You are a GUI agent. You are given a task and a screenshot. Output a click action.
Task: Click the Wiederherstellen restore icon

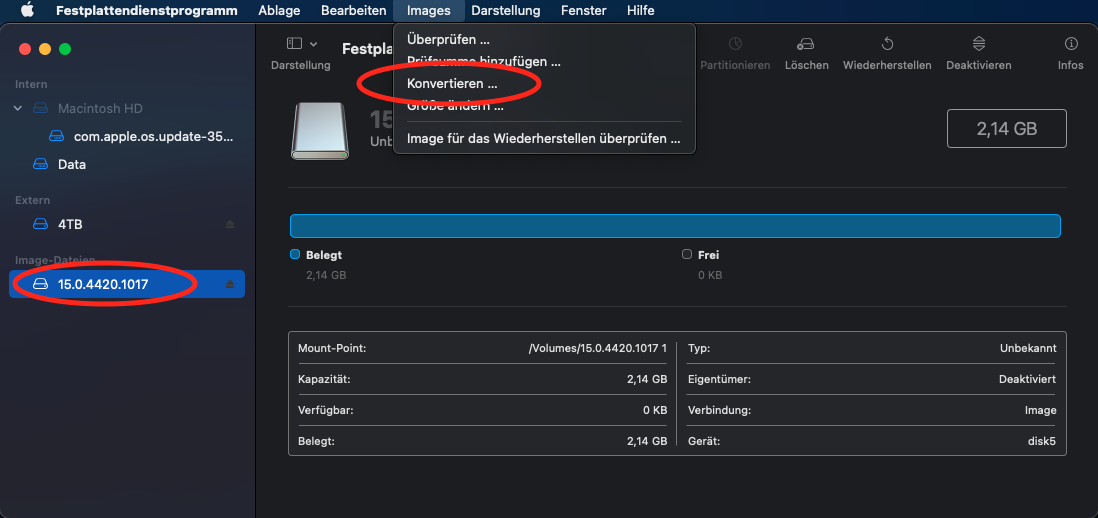tap(887, 44)
